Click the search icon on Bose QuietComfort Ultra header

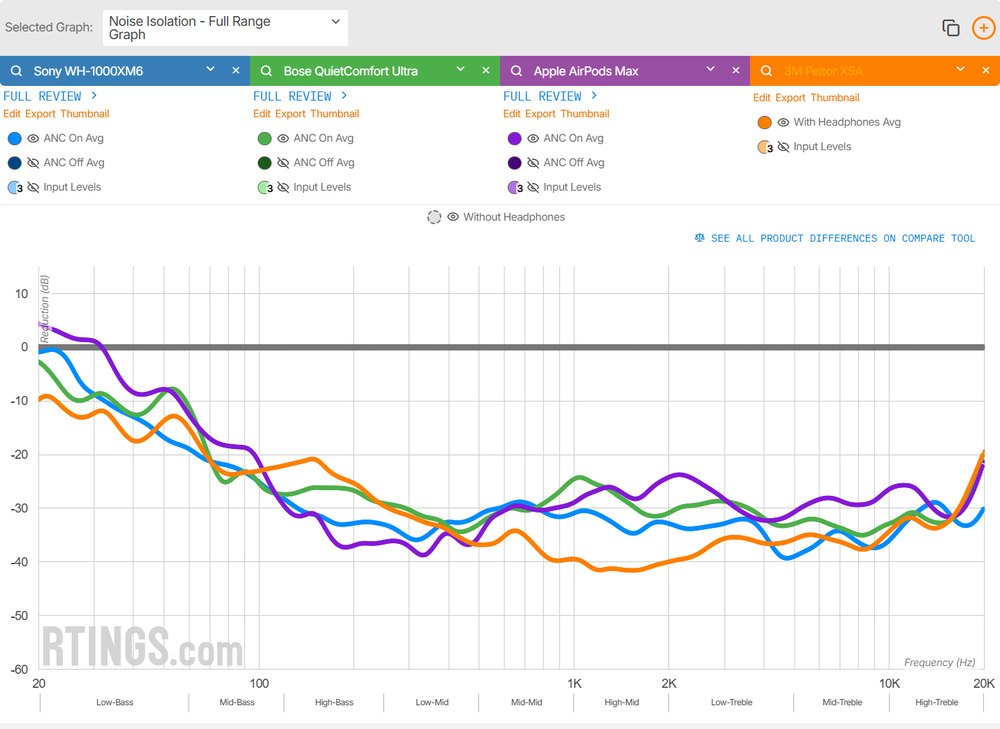coord(265,71)
